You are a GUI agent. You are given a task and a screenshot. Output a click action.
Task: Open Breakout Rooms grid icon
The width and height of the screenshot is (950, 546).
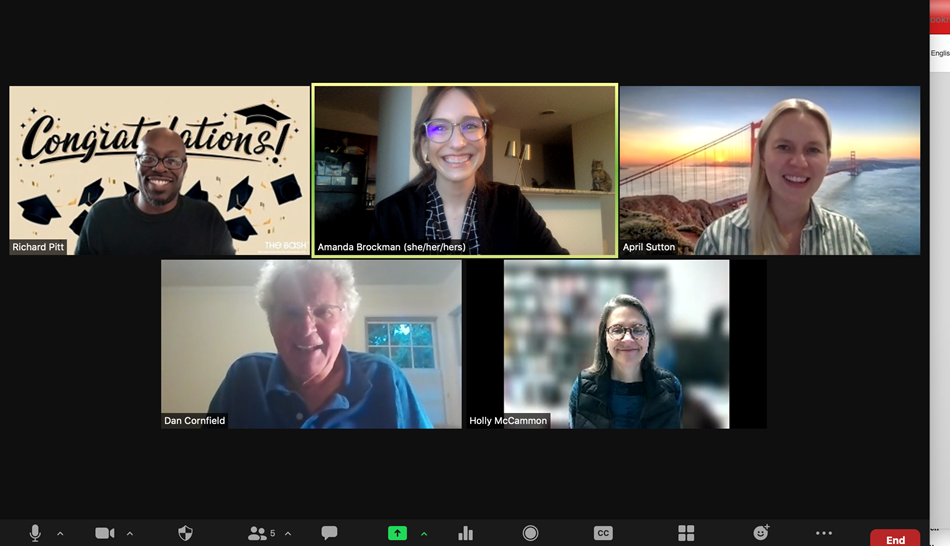pyautogui.click(x=686, y=533)
